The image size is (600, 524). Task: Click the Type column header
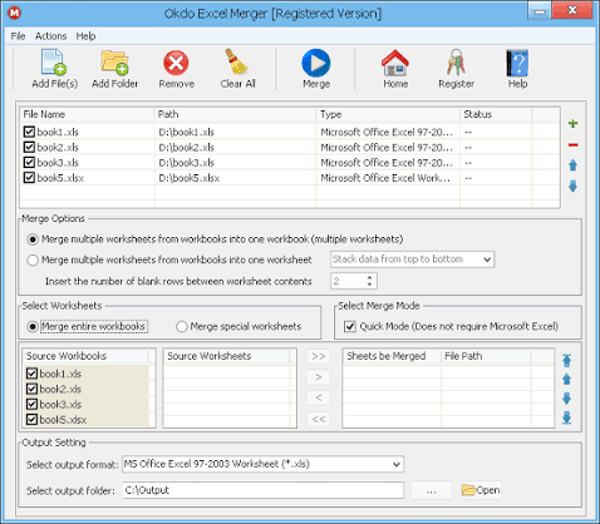pos(388,114)
